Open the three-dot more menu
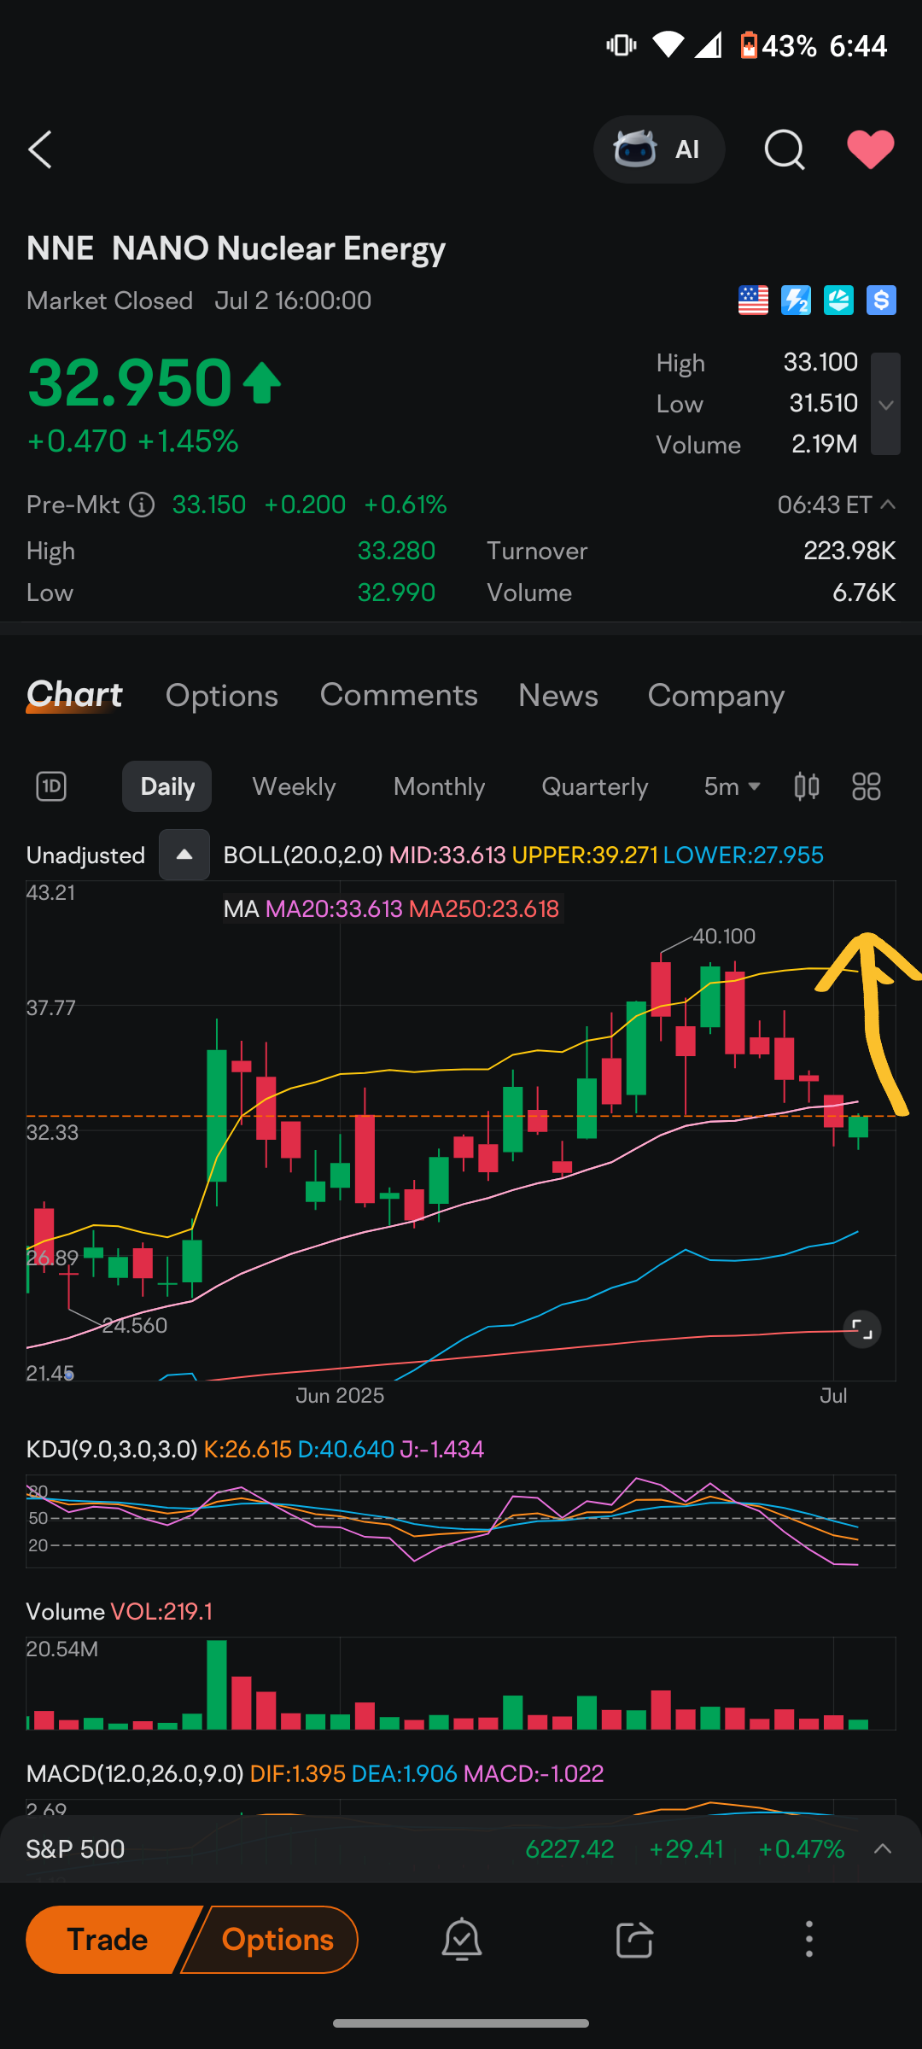 tap(809, 1940)
